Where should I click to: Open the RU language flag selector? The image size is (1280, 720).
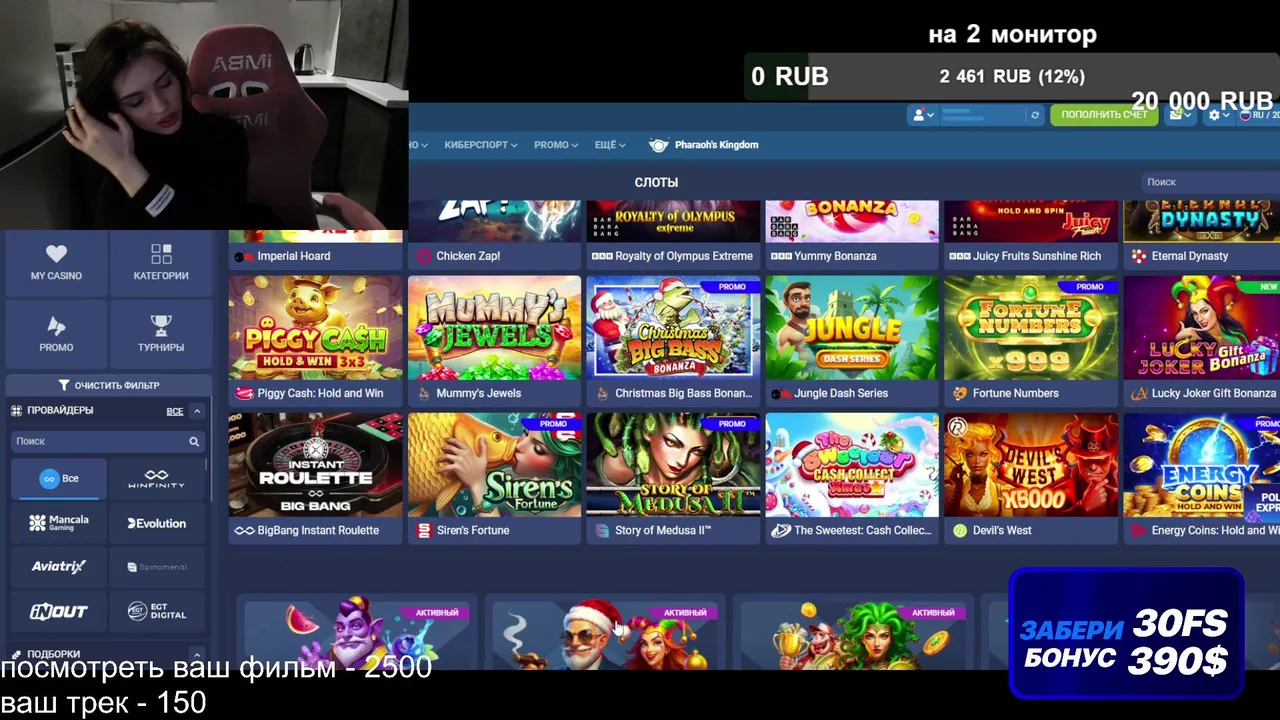(x=1258, y=115)
